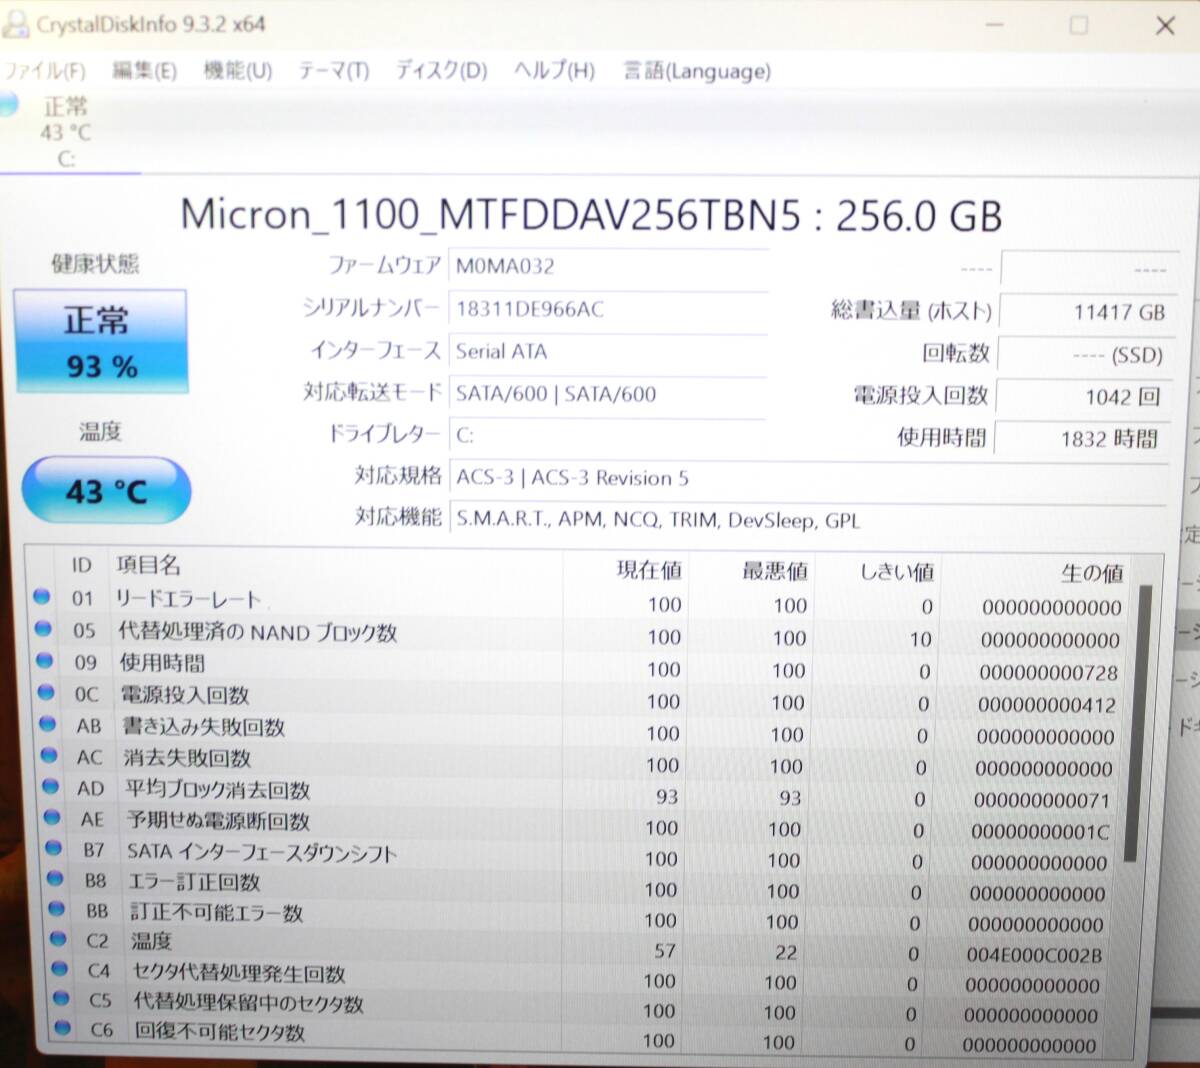Click the 43°C temperature capsule gauge
Viewport: 1200px width, 1068px height.
(105, 489)
